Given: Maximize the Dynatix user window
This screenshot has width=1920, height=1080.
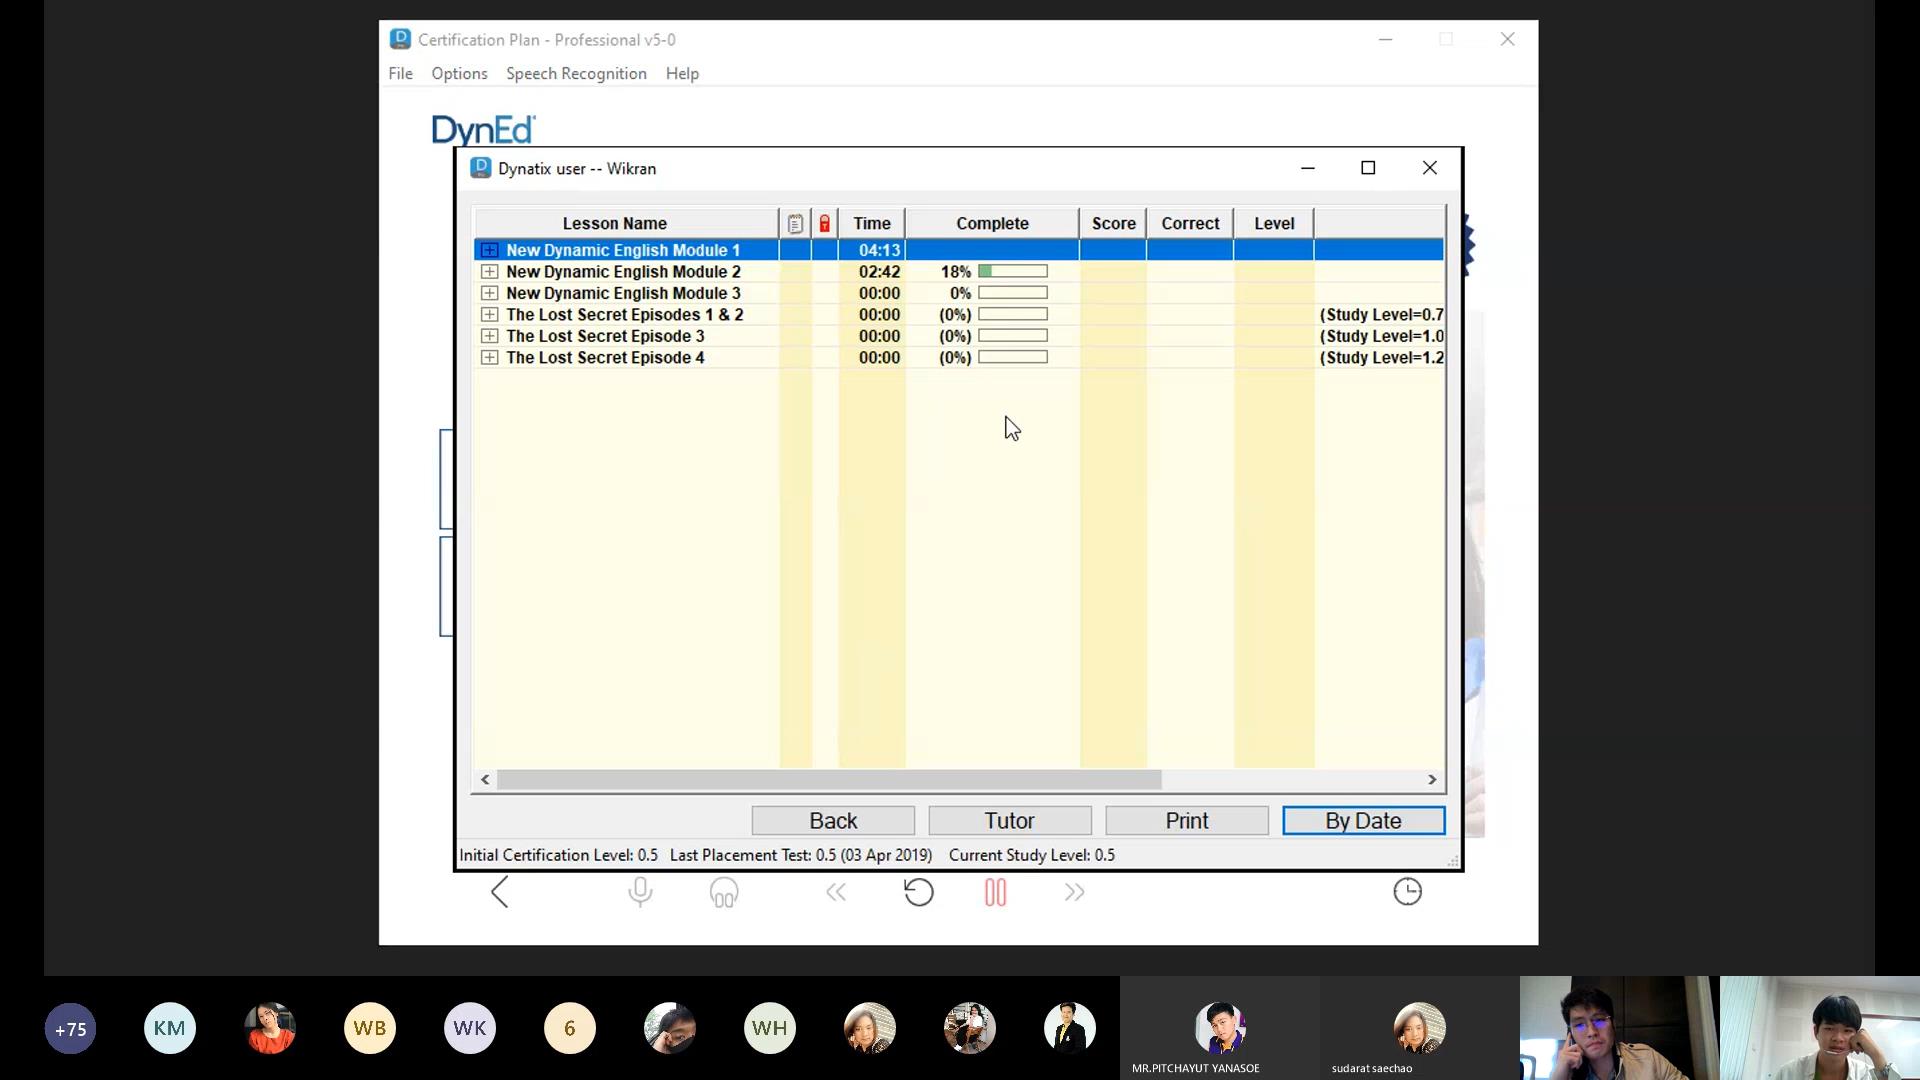Looking at the screenshot, I should coord(1368,168).
